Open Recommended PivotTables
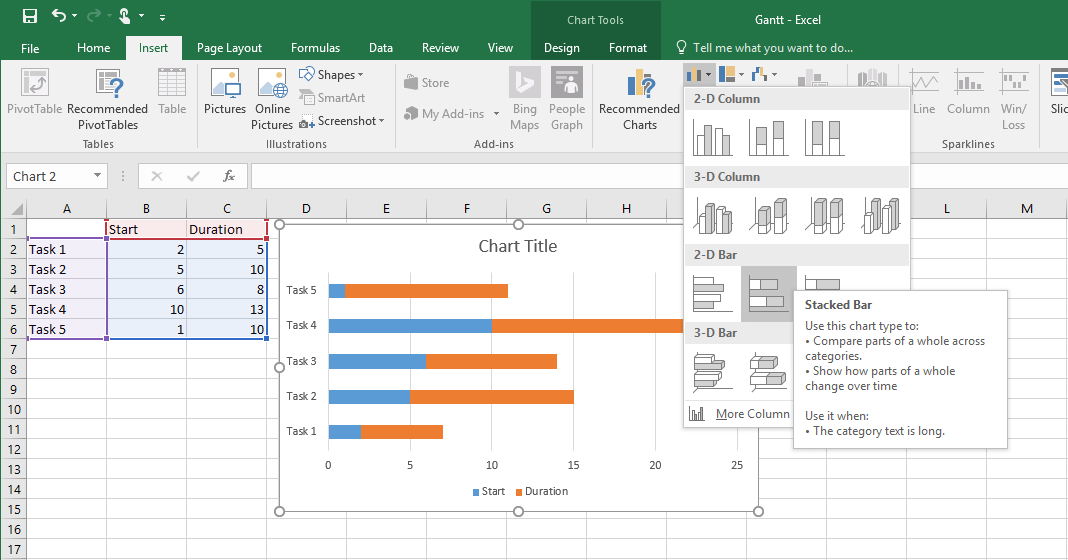 [x=108, y=99]
